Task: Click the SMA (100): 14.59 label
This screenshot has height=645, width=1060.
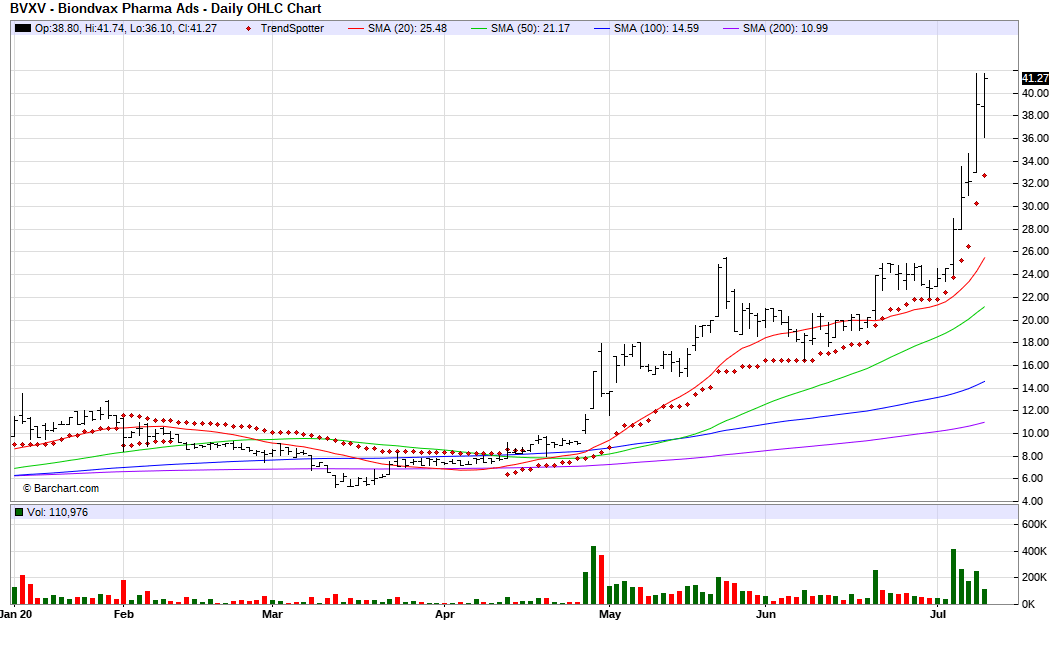Action: tap(656, 28)
